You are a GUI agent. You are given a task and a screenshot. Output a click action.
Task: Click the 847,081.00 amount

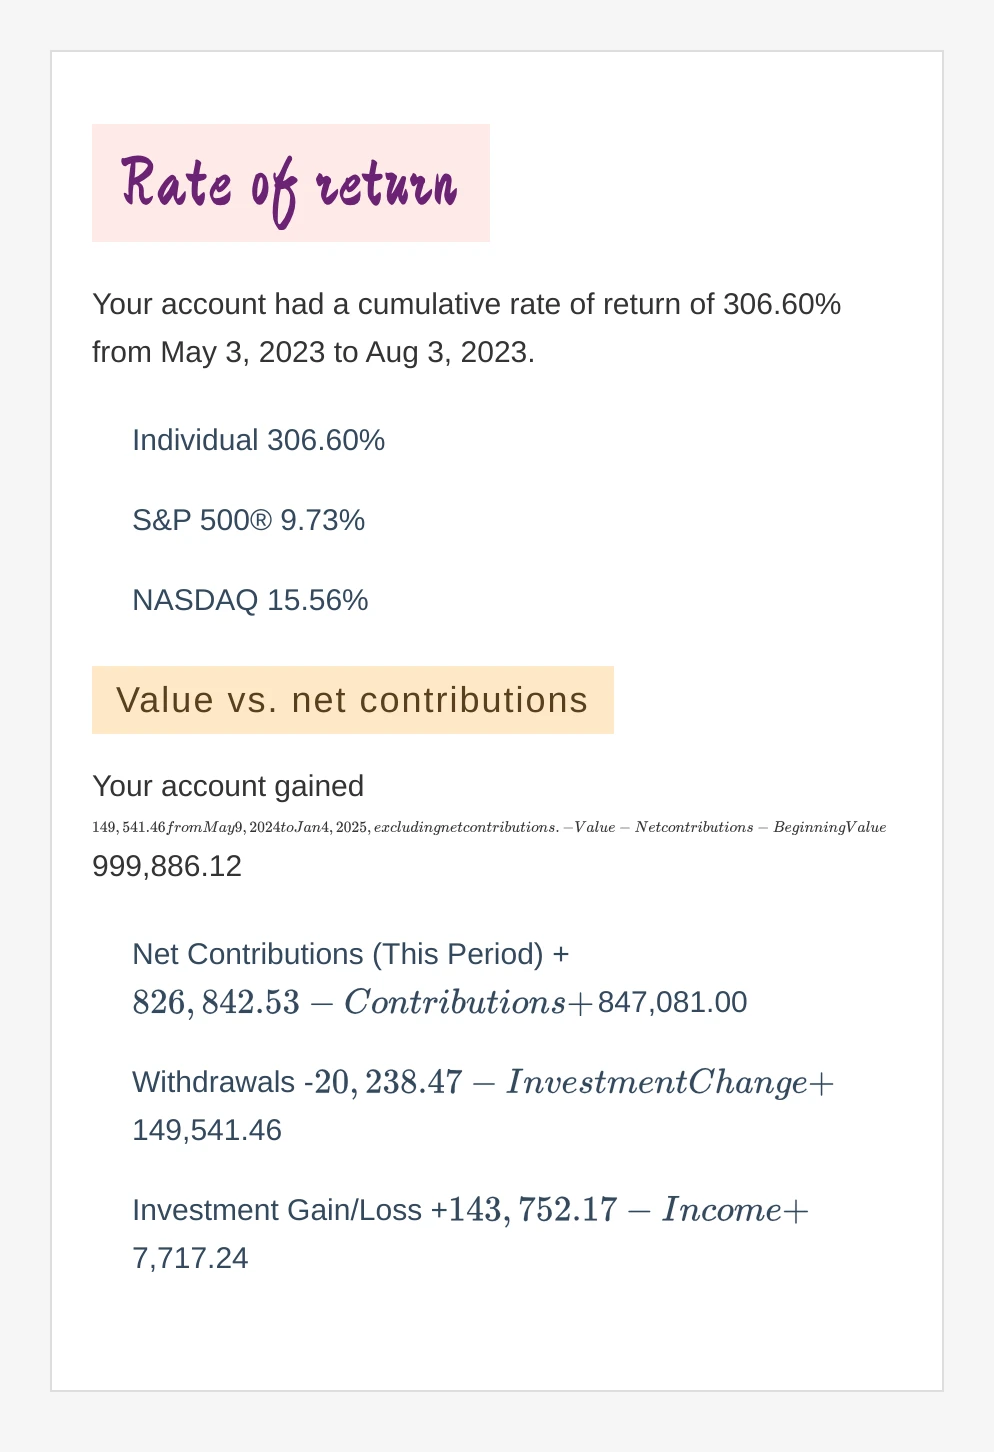[672, 1002]
